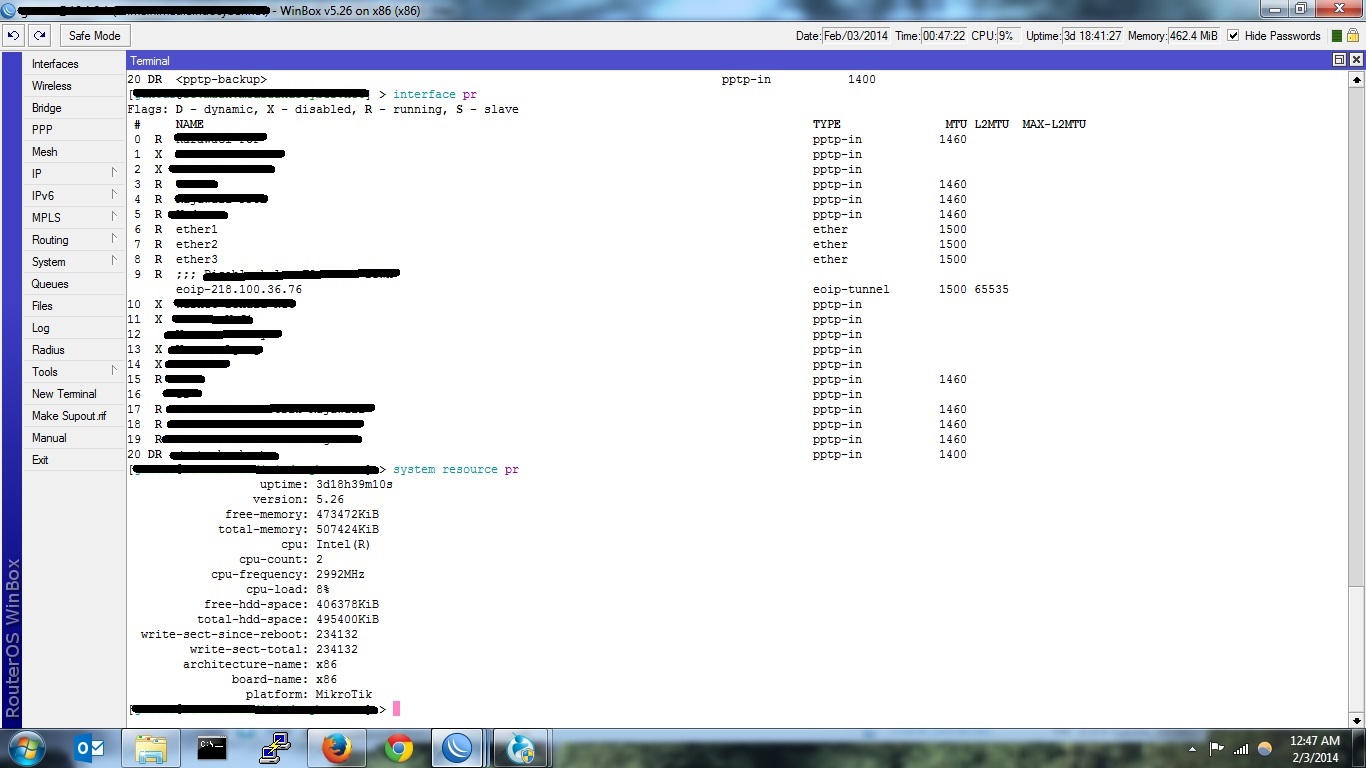Click the round orange-blue tray icon
The width and height of the screenshot is (1366, 768).
point(1265,748)
